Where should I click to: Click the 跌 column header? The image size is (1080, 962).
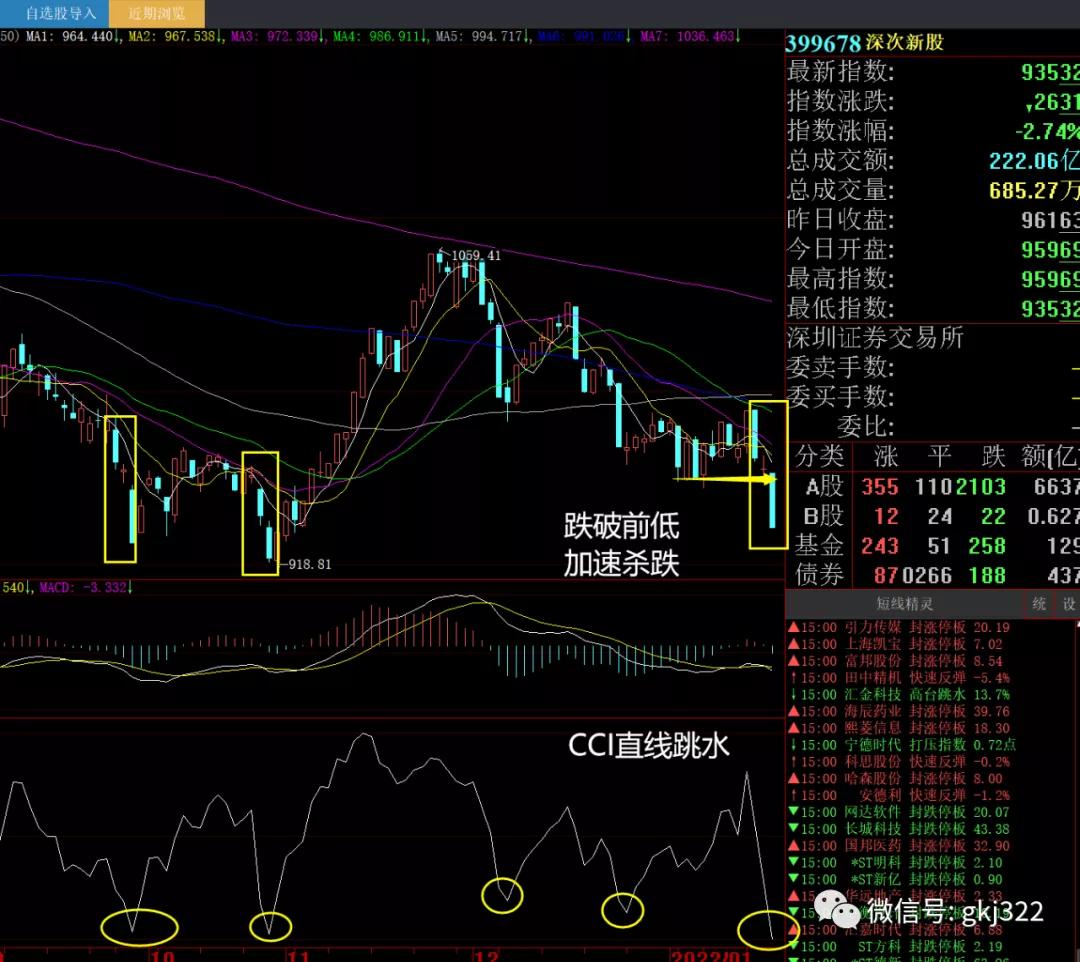tap(993, 457)
